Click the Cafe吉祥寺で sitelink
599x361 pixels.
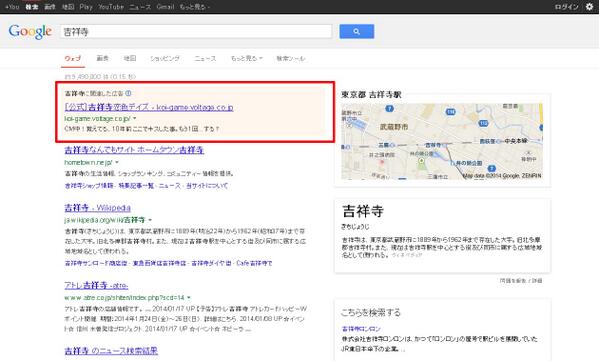tap(254, 263)
